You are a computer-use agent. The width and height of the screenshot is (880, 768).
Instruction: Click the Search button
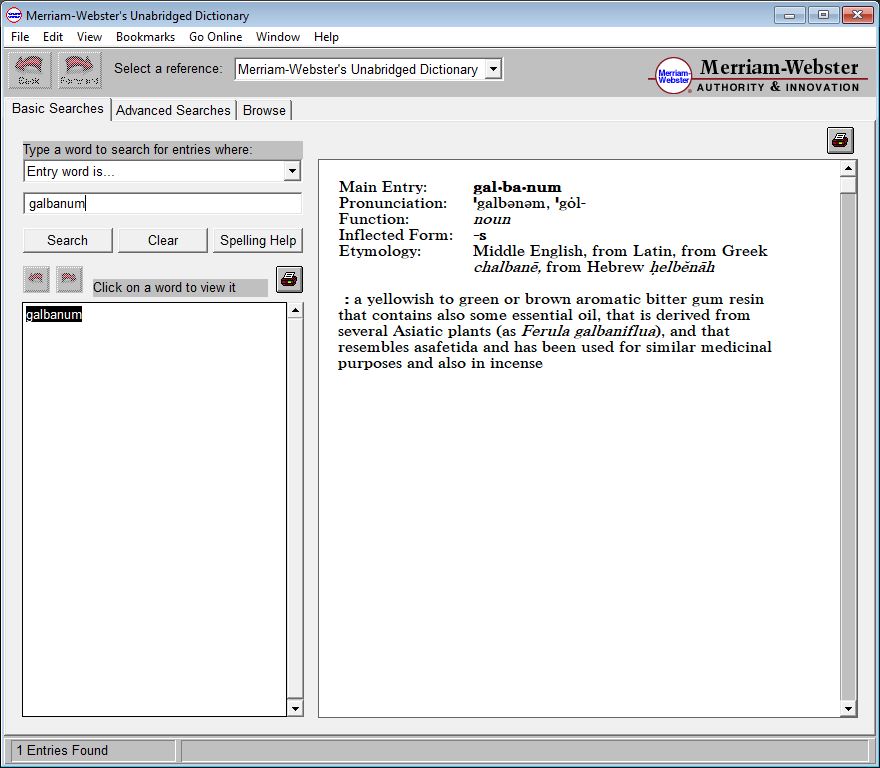[67, 240]
